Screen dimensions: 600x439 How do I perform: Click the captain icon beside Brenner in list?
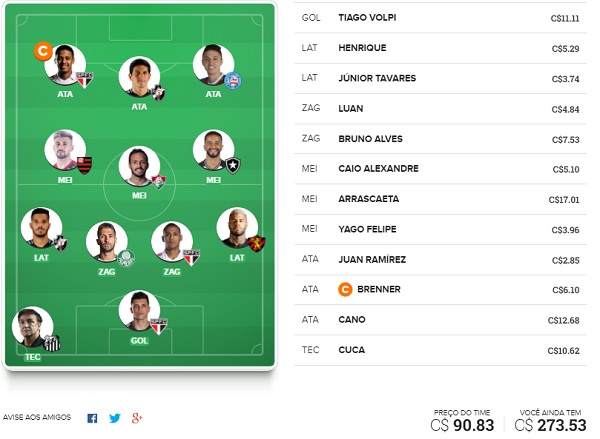tap(345, 290)
